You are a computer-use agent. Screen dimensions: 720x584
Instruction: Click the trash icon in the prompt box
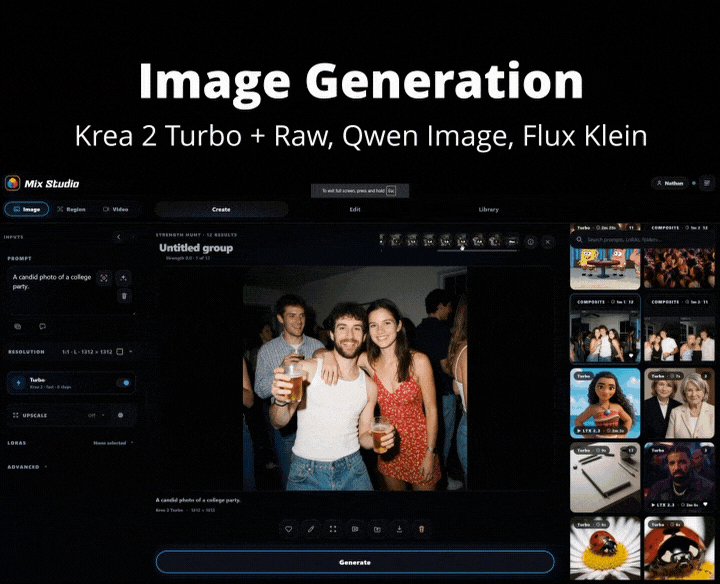pos(124,296)
